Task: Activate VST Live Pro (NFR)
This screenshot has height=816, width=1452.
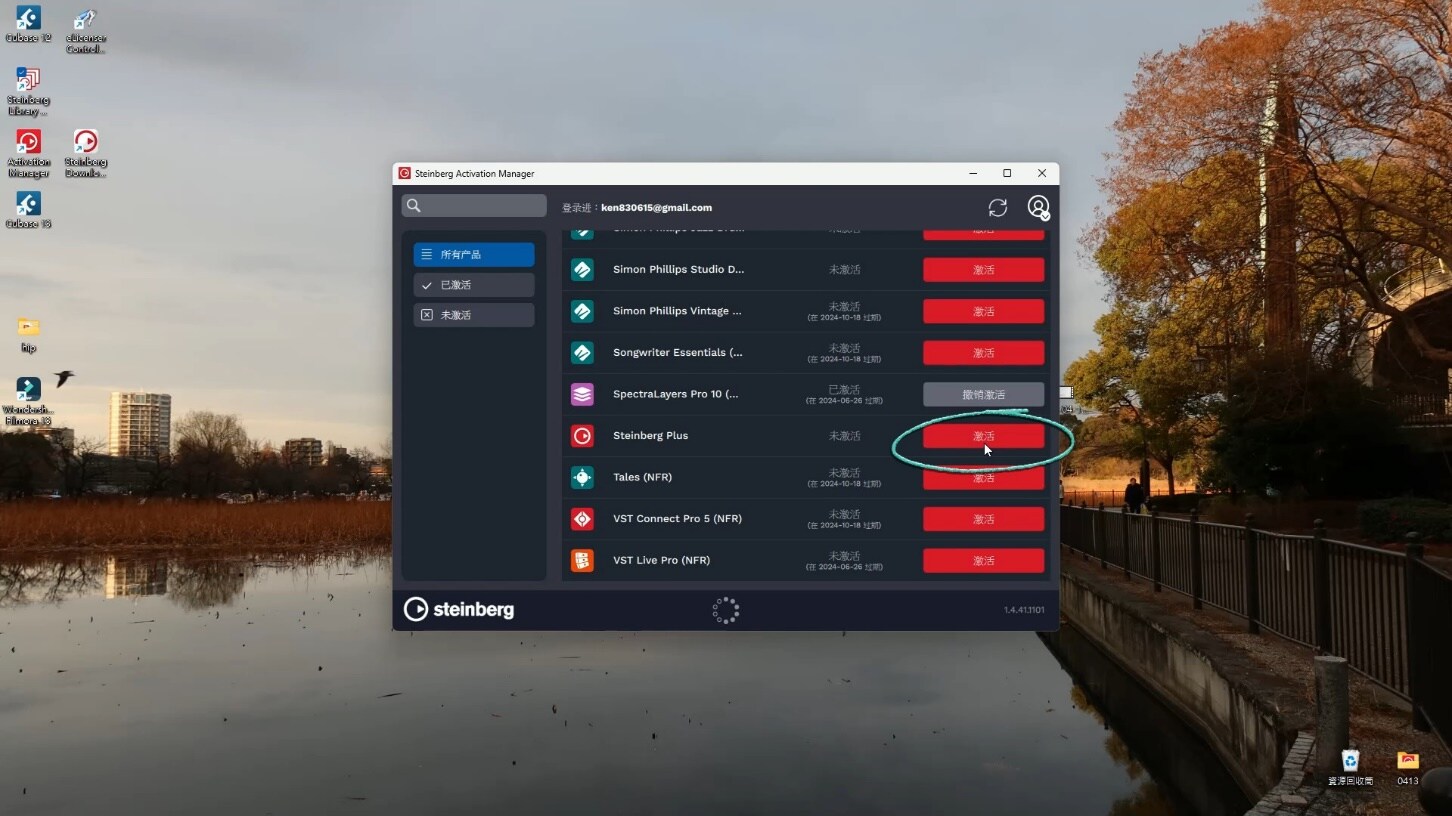Action: click(983, 560)
